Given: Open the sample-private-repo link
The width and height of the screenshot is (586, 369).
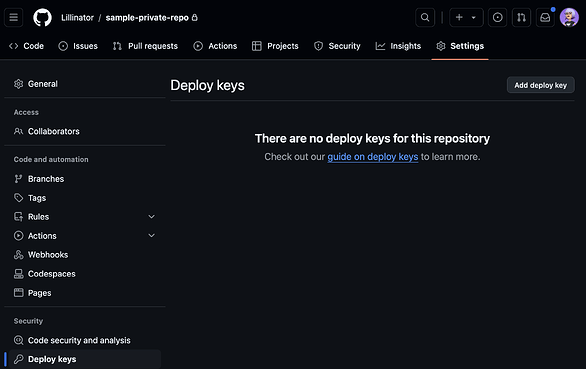Looking at the screenshot, I should click(x=147, y=18).
